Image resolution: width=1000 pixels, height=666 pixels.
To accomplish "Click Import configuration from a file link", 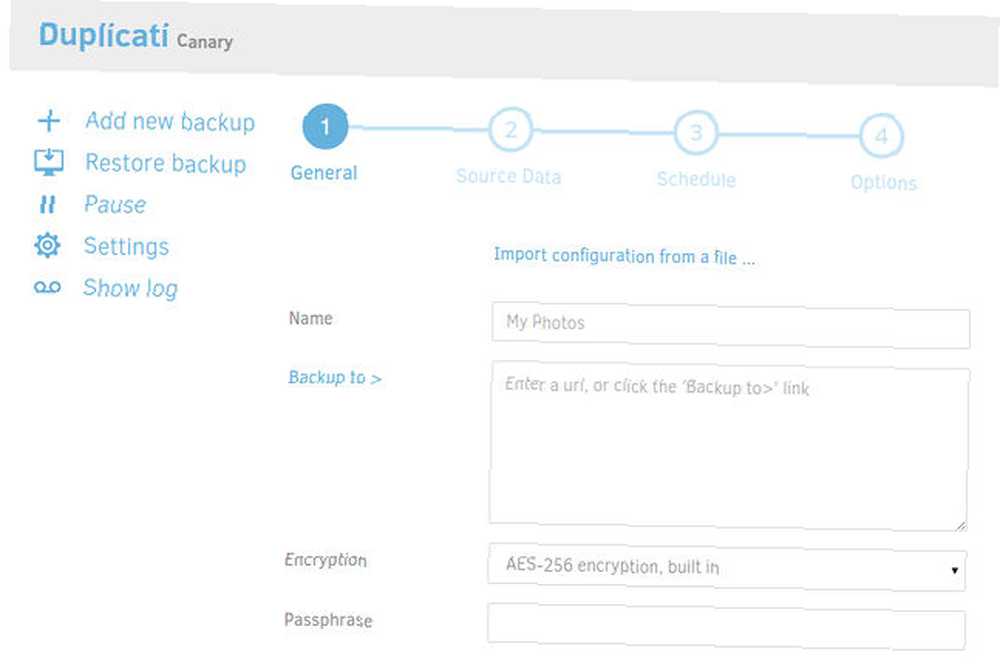I will (624, 256).
